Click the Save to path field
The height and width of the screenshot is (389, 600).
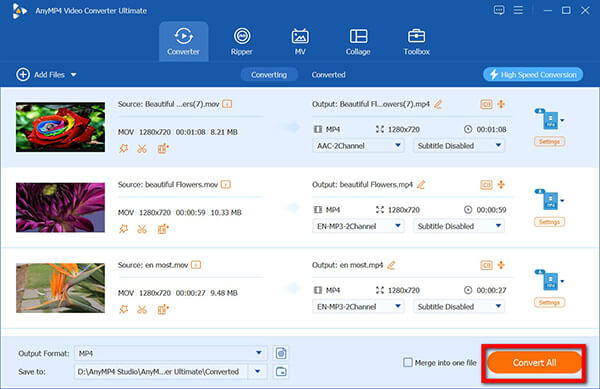pos(161,371)
